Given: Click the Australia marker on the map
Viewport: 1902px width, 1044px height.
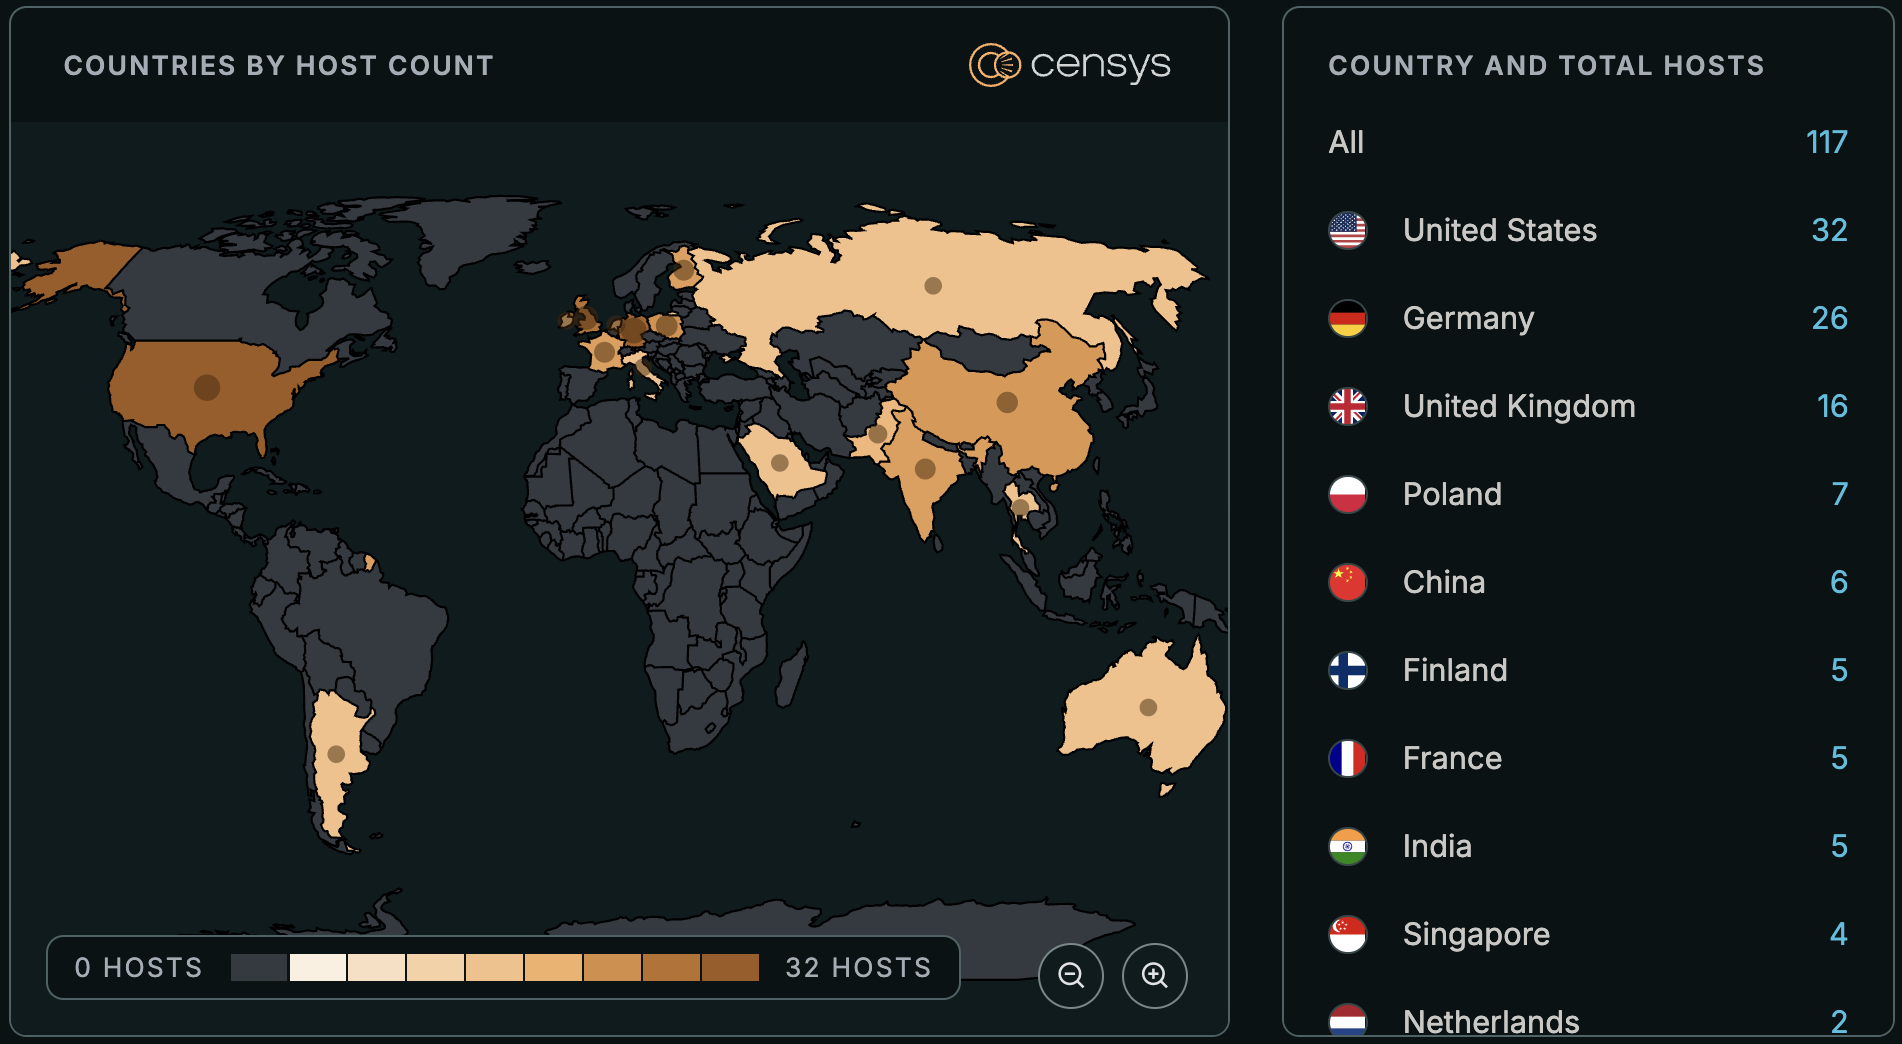Looking at the screenshot, I should tap(1148, 708).
